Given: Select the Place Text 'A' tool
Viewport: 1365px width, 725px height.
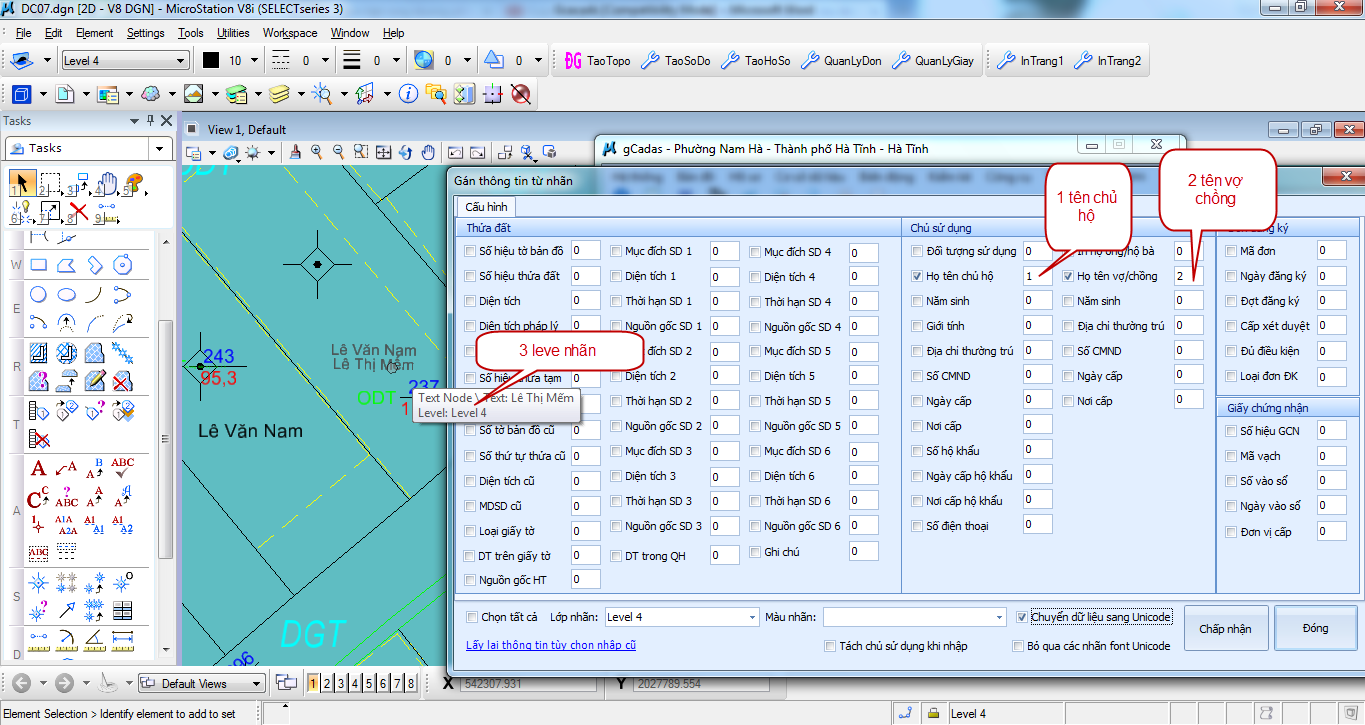Looking at the screenshot, I should coord(38,468).
